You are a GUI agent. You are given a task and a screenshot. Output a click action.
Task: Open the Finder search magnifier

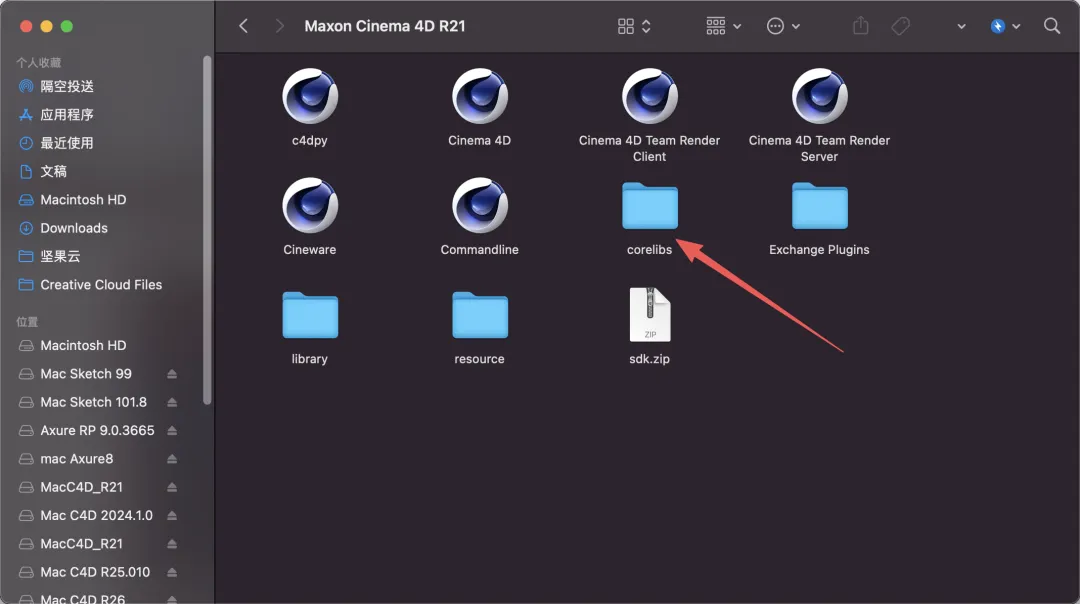coord(1052,26)
